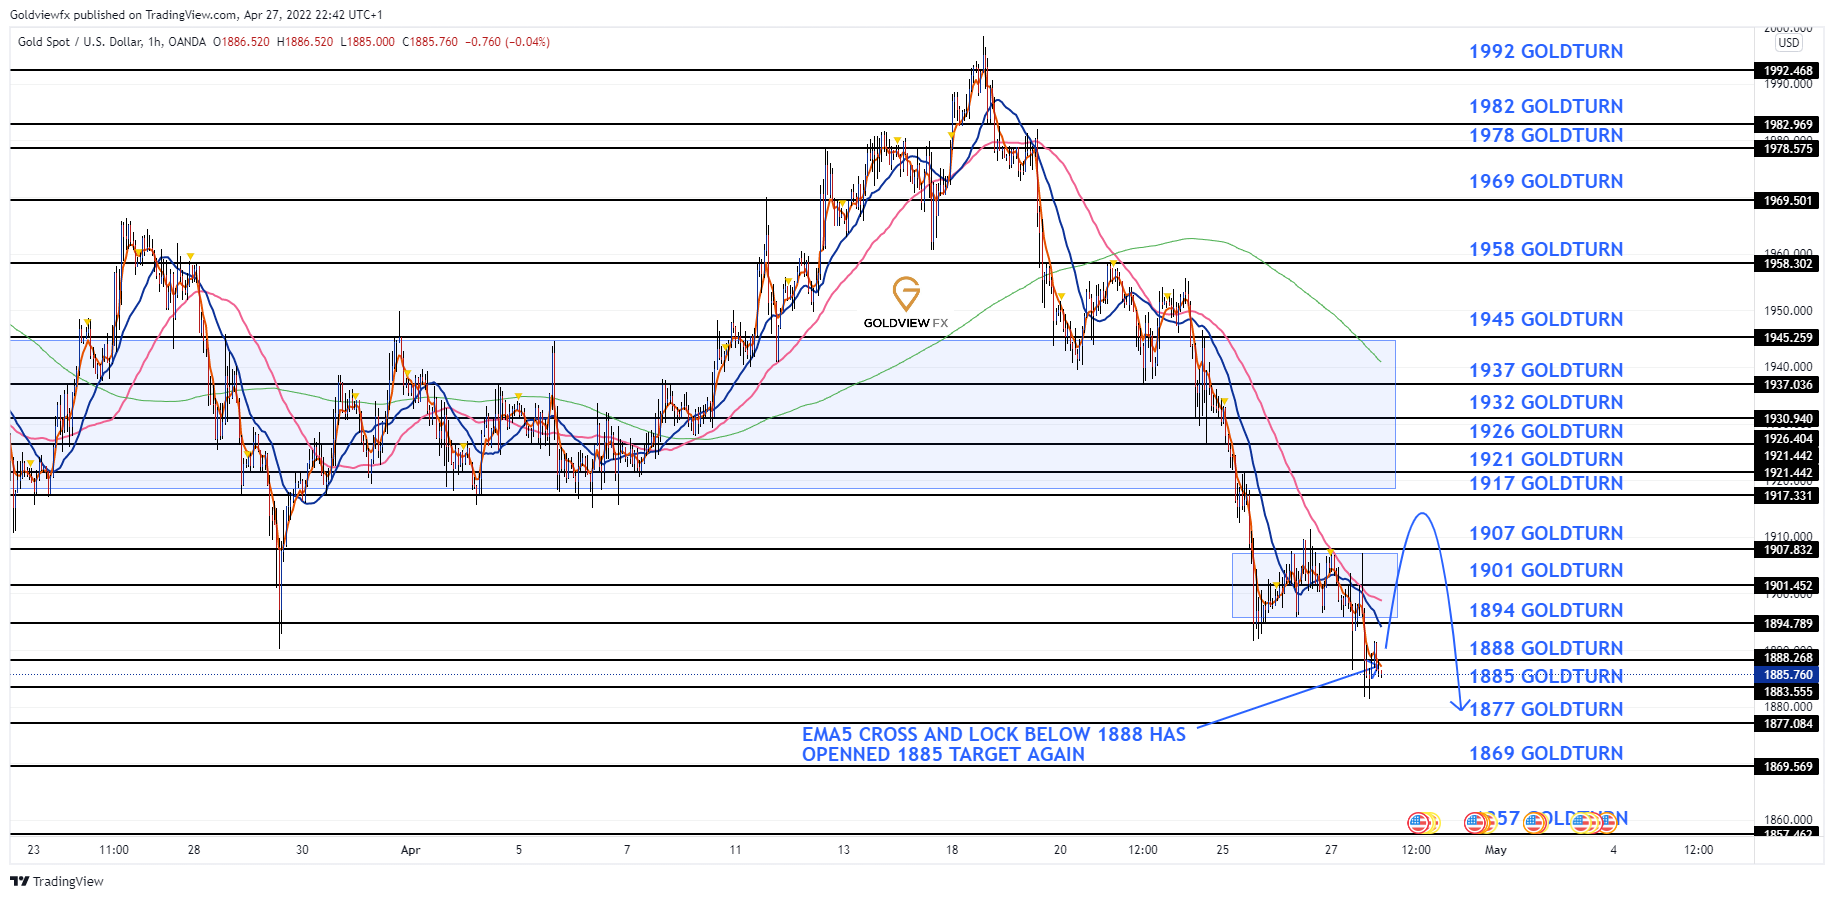Viewport: 1834px width, 899px height.
Task: Click the 1877.084 price axis label
Action: (1788, 723)
